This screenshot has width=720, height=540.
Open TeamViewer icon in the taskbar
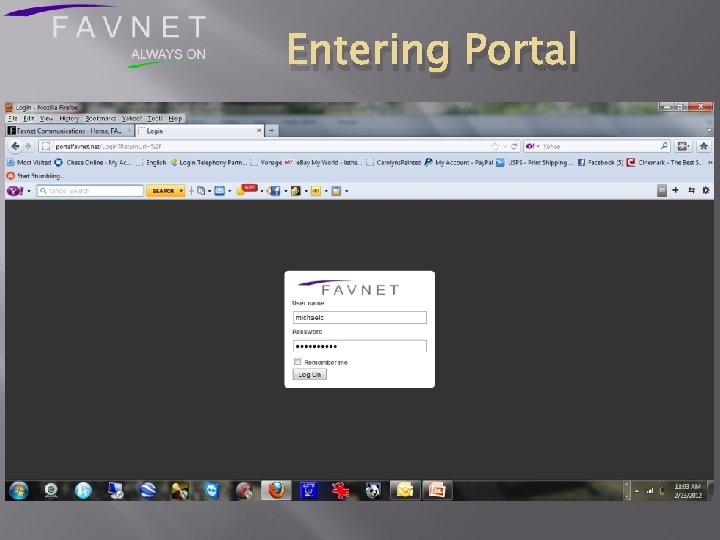click(x=212, y=491)
